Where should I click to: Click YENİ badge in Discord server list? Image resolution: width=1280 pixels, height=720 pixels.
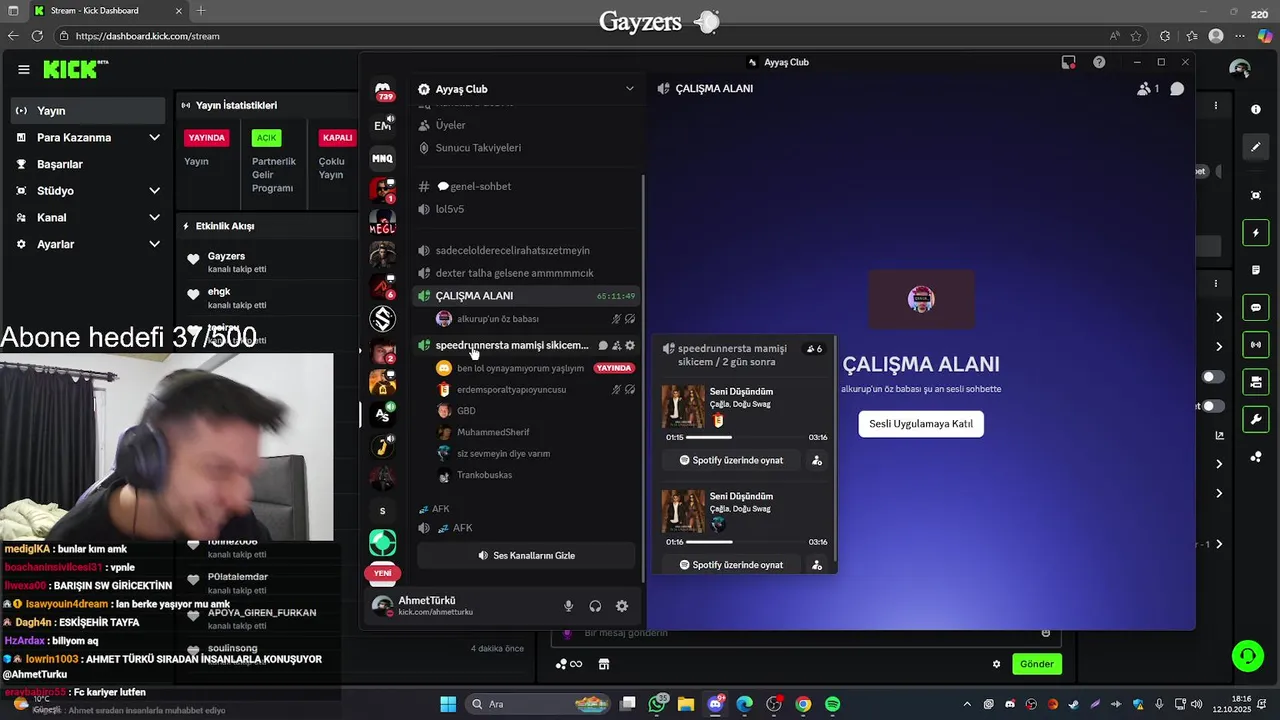point(382,573)
